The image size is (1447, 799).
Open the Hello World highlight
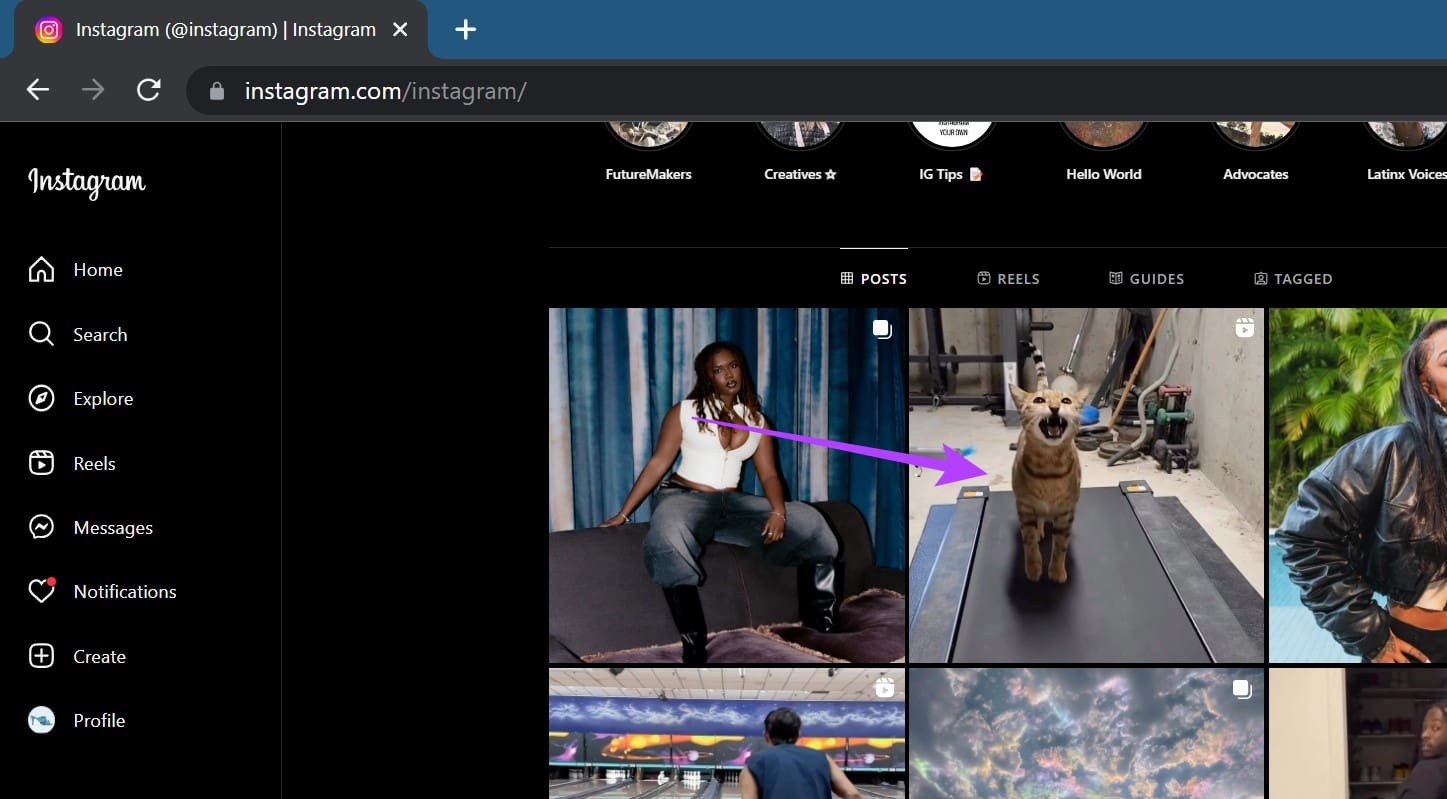click(x=1103, y=150)
